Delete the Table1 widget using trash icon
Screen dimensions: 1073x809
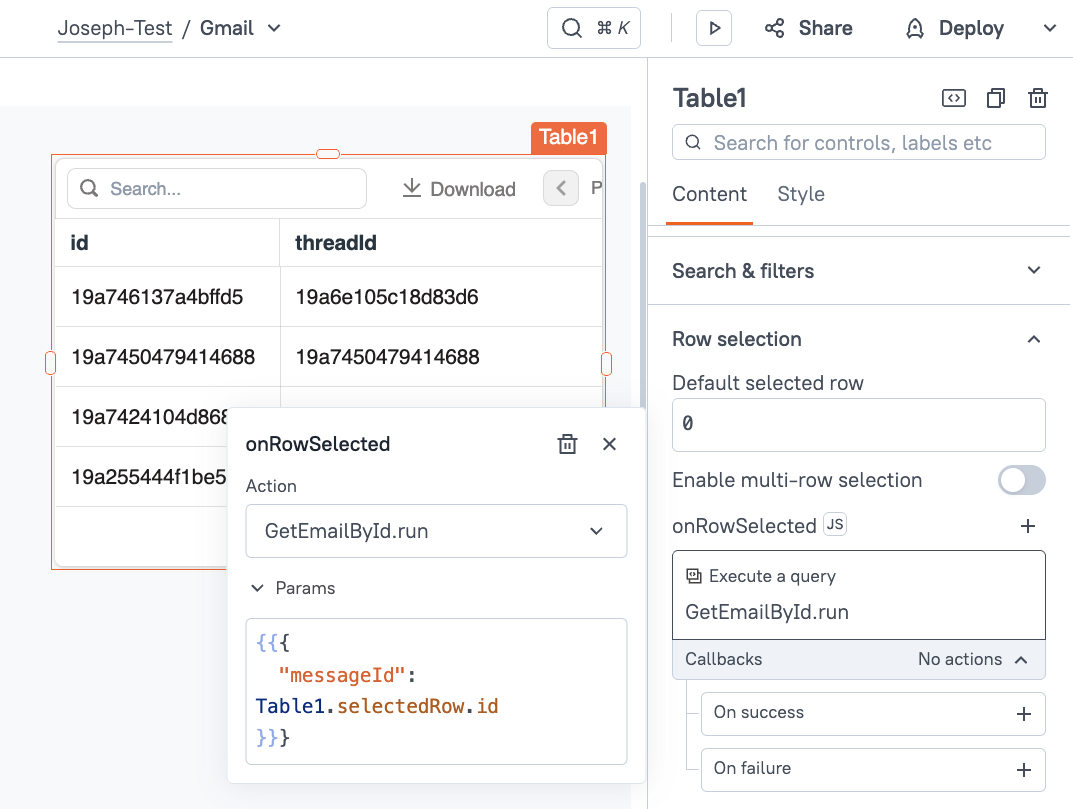[1038, 98]
